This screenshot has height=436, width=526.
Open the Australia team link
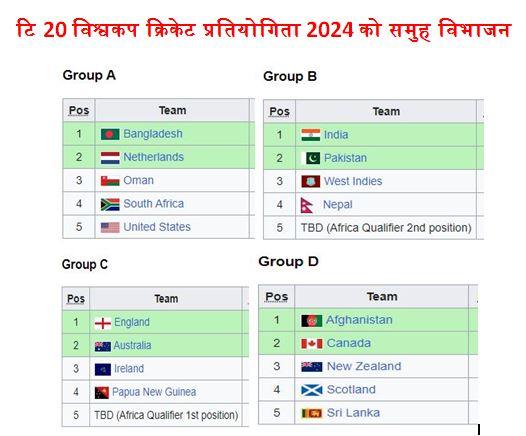[132, 345]
